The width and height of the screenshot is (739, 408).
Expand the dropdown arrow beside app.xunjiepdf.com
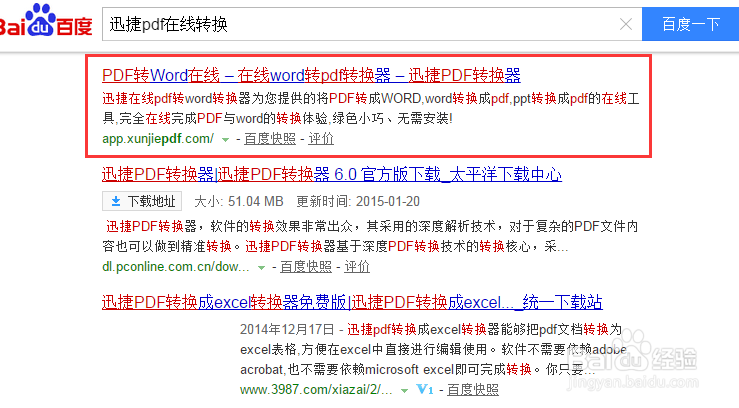pos(225,139)
